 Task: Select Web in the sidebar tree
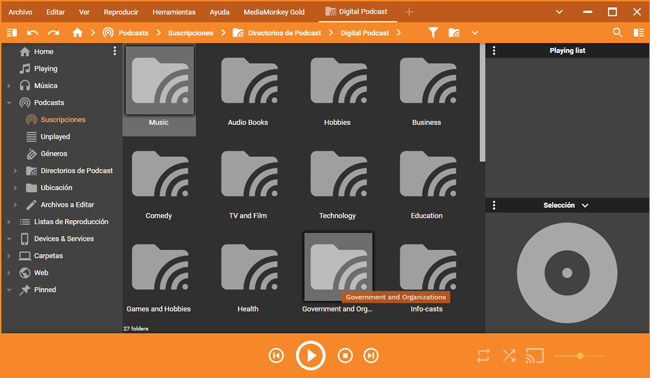(x=41, y=273)
